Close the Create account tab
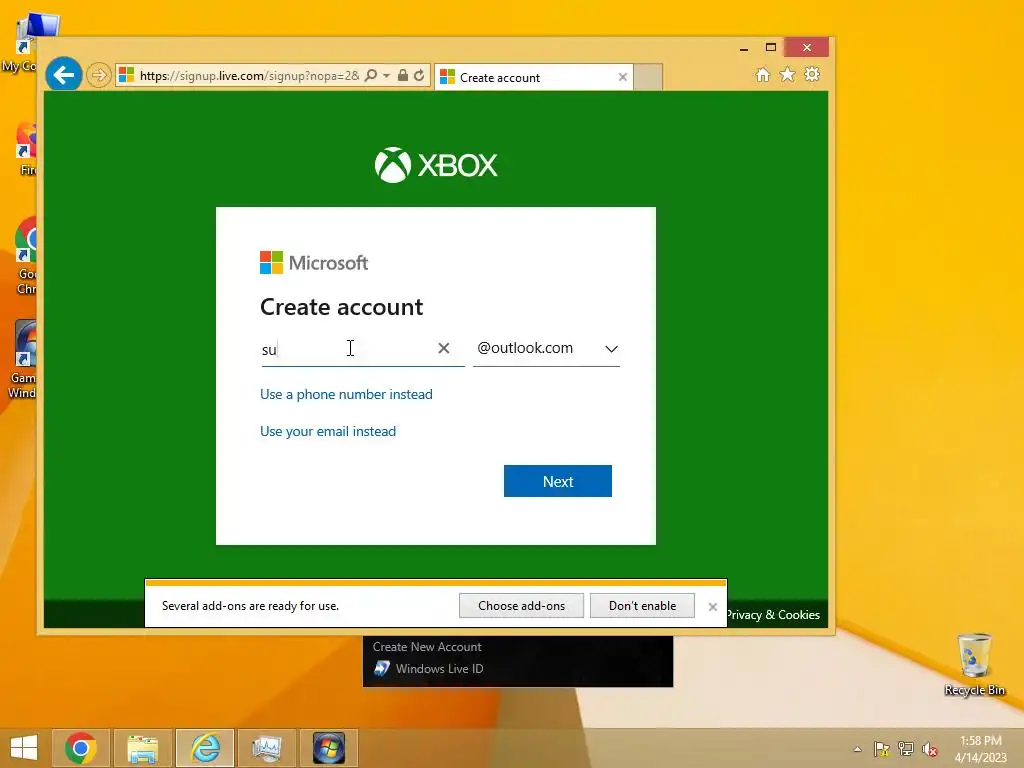The image size is (1024, 768). (x=622, y=77)
